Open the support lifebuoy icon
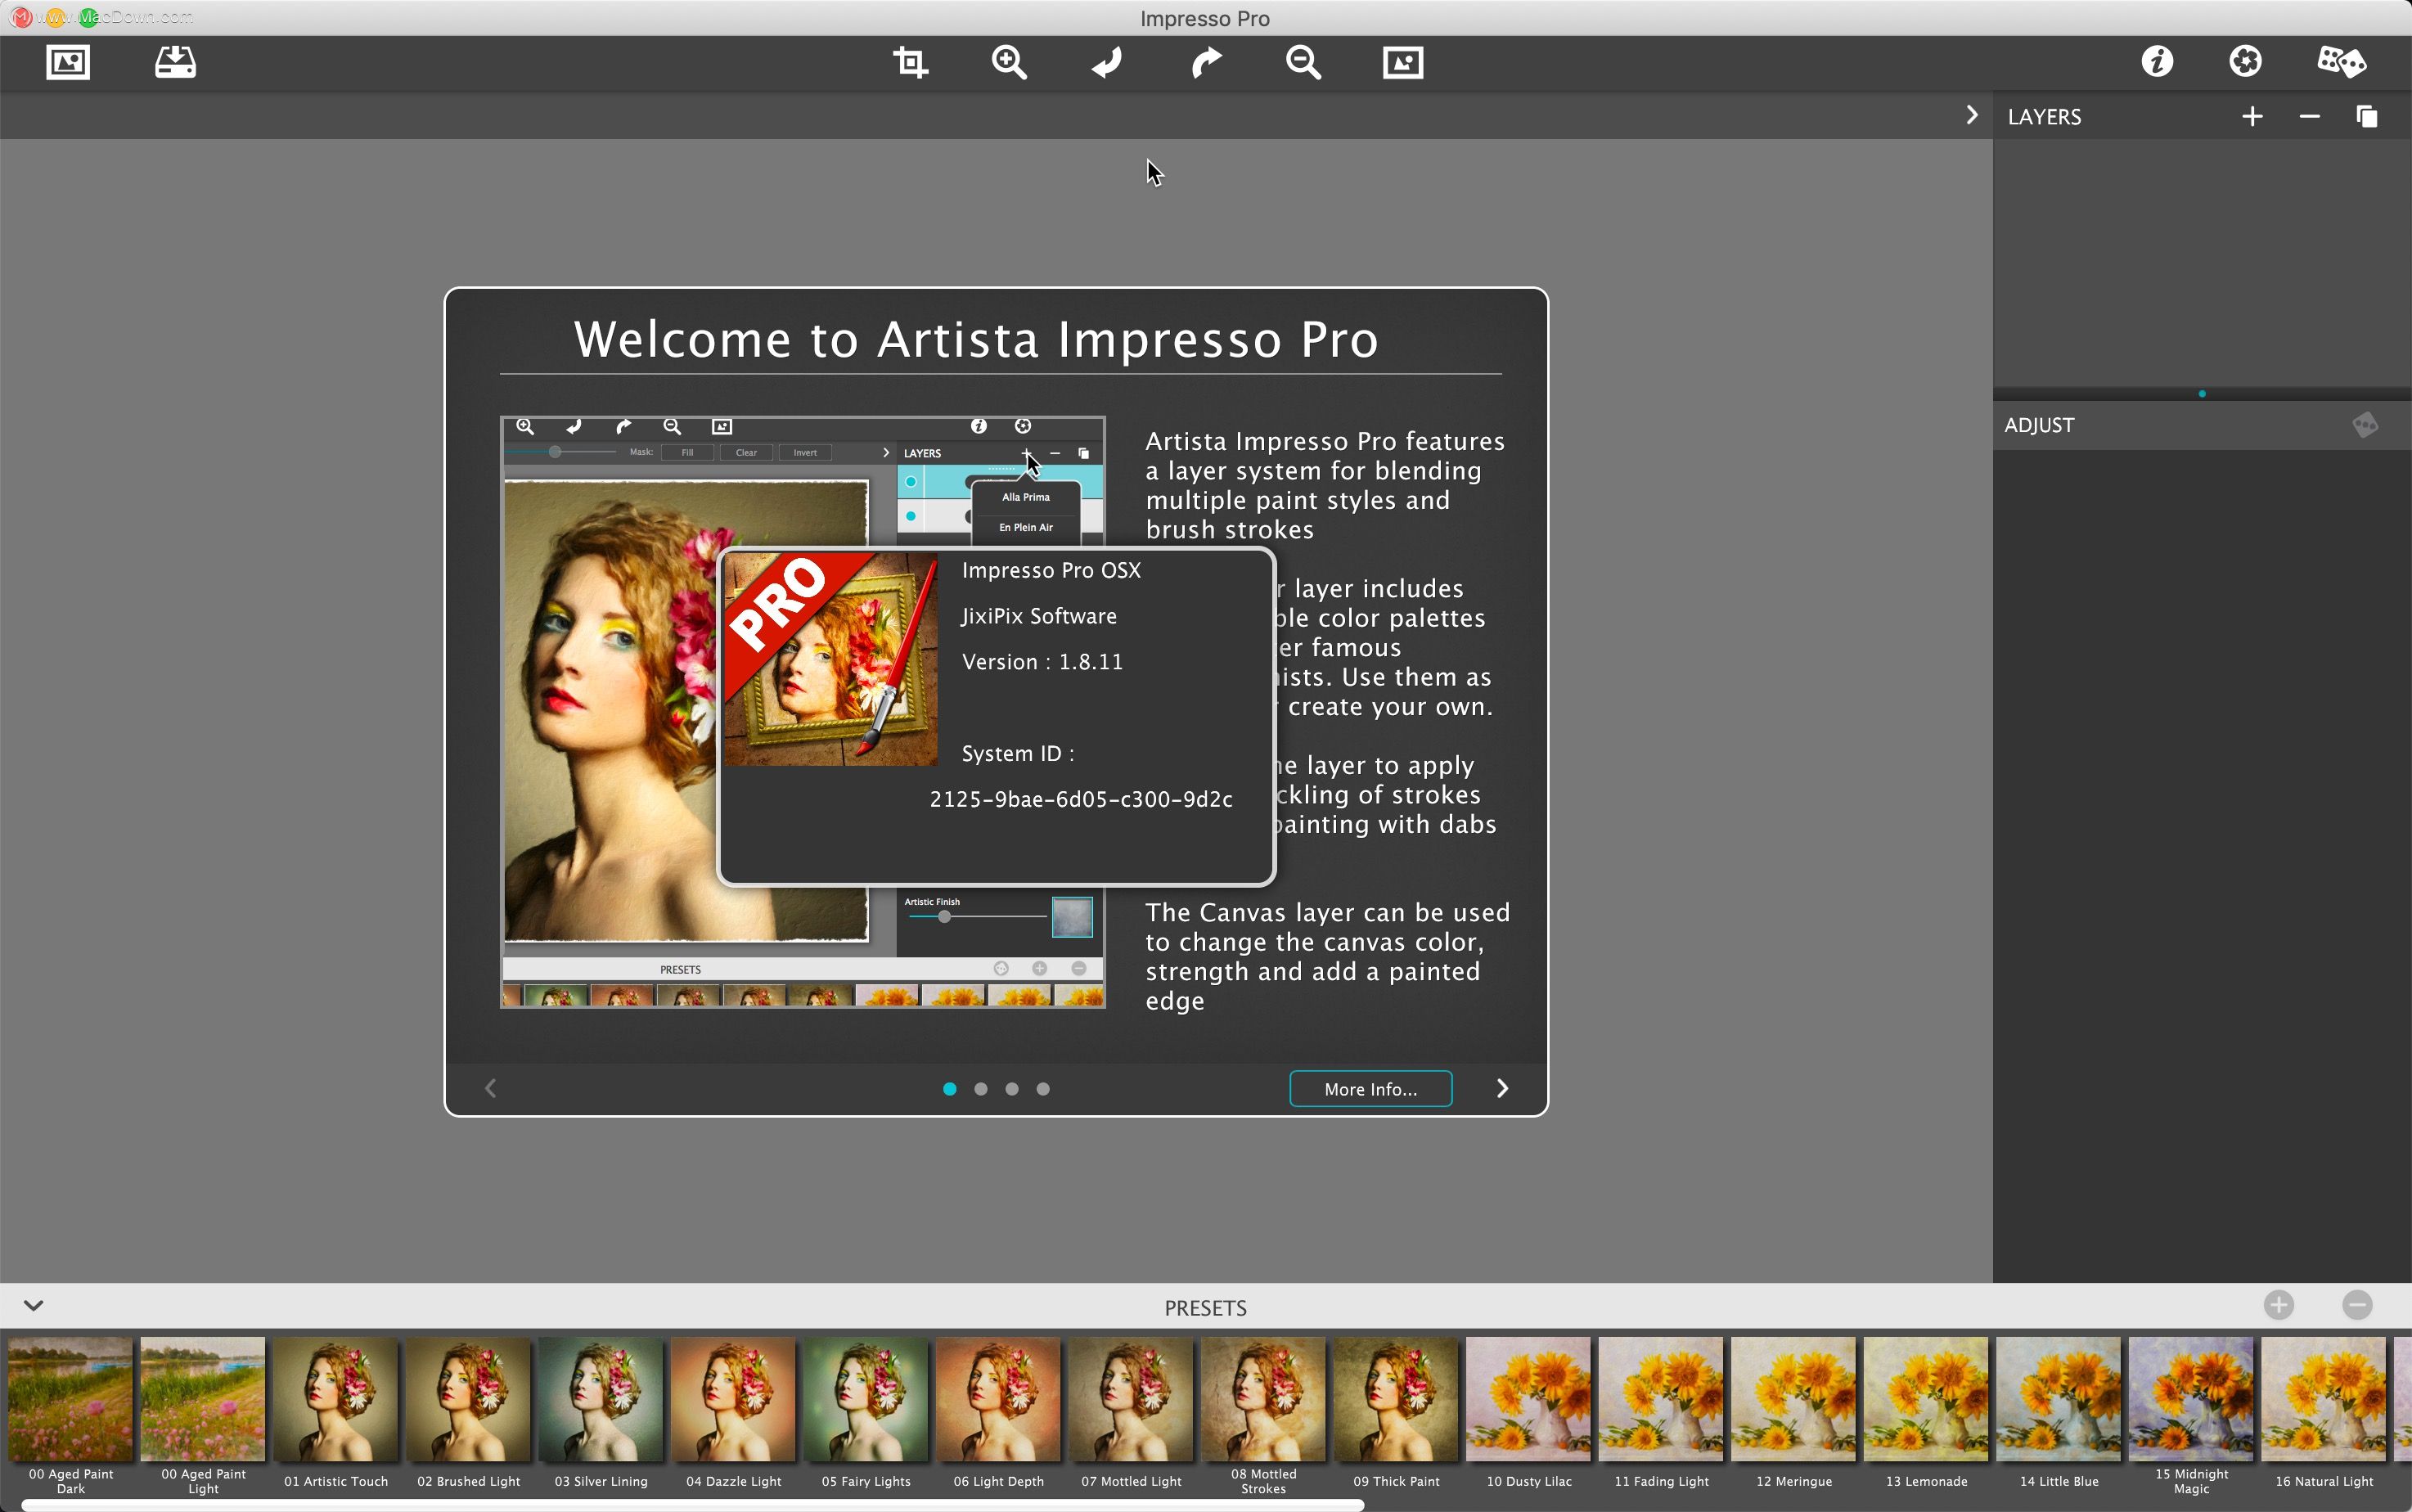 [x=2245, y=61]
